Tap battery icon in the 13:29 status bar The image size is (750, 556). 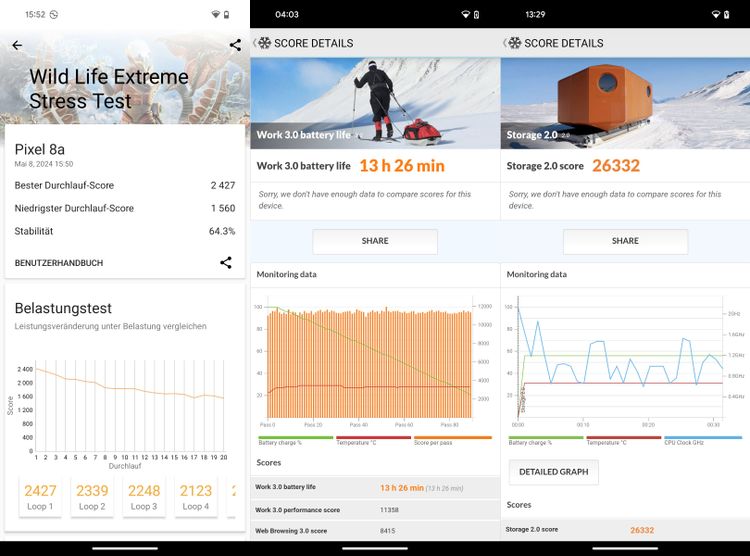pyautogui.click(x=726, y=15)
